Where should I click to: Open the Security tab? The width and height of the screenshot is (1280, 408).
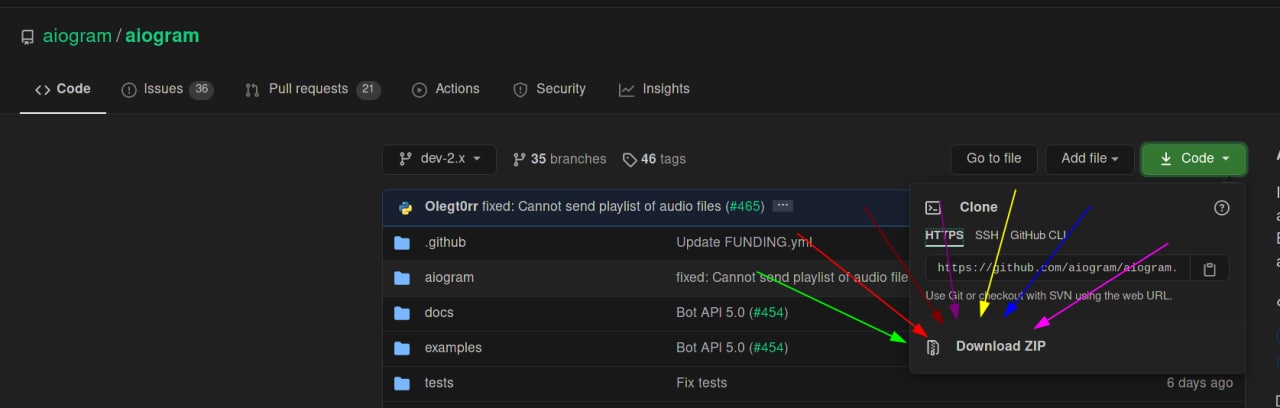(x=549, y=89)
